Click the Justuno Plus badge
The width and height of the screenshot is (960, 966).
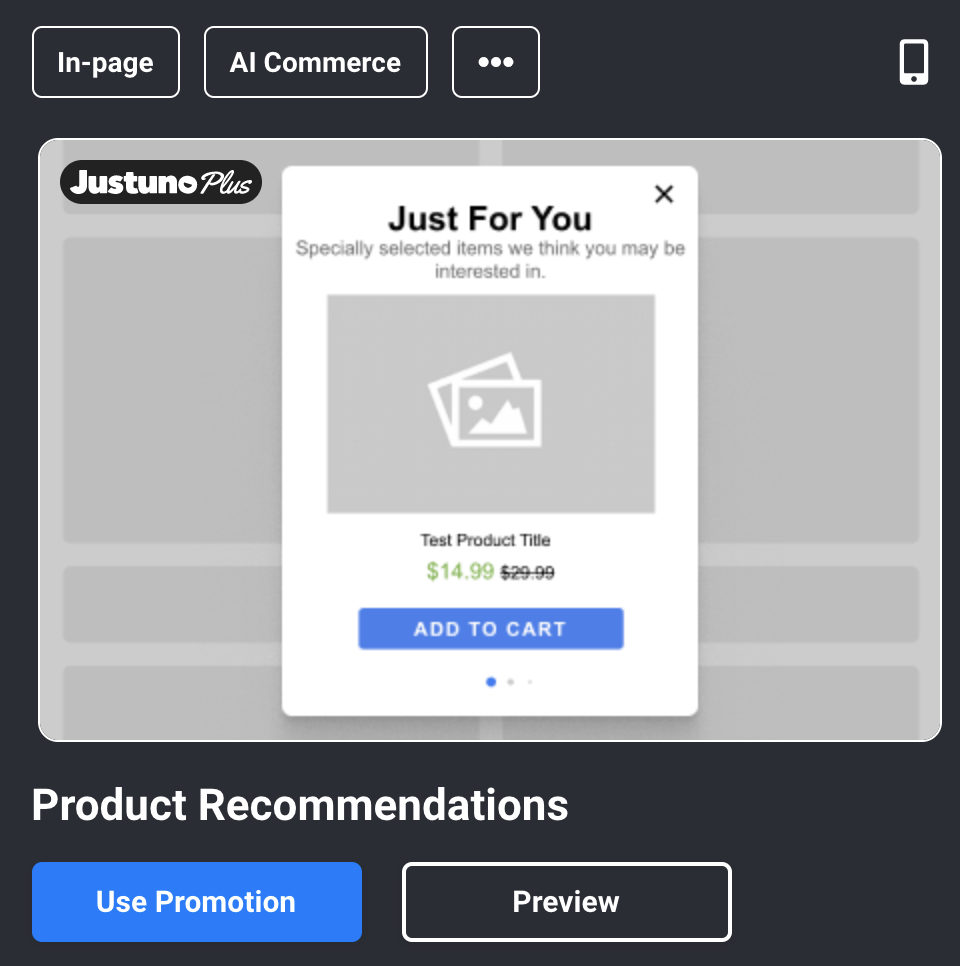[x=160, y=182]
